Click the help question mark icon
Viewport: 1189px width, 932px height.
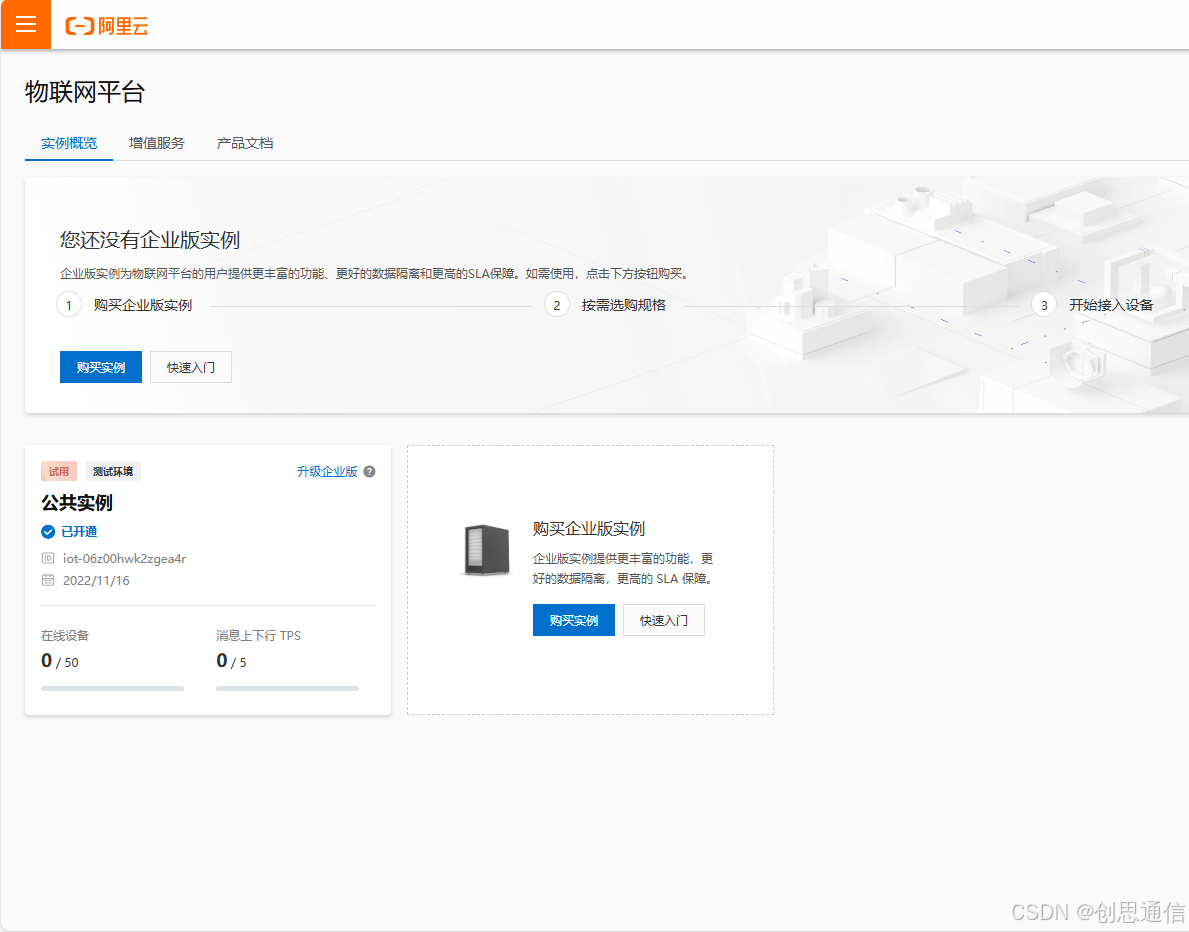click(370, 472)
